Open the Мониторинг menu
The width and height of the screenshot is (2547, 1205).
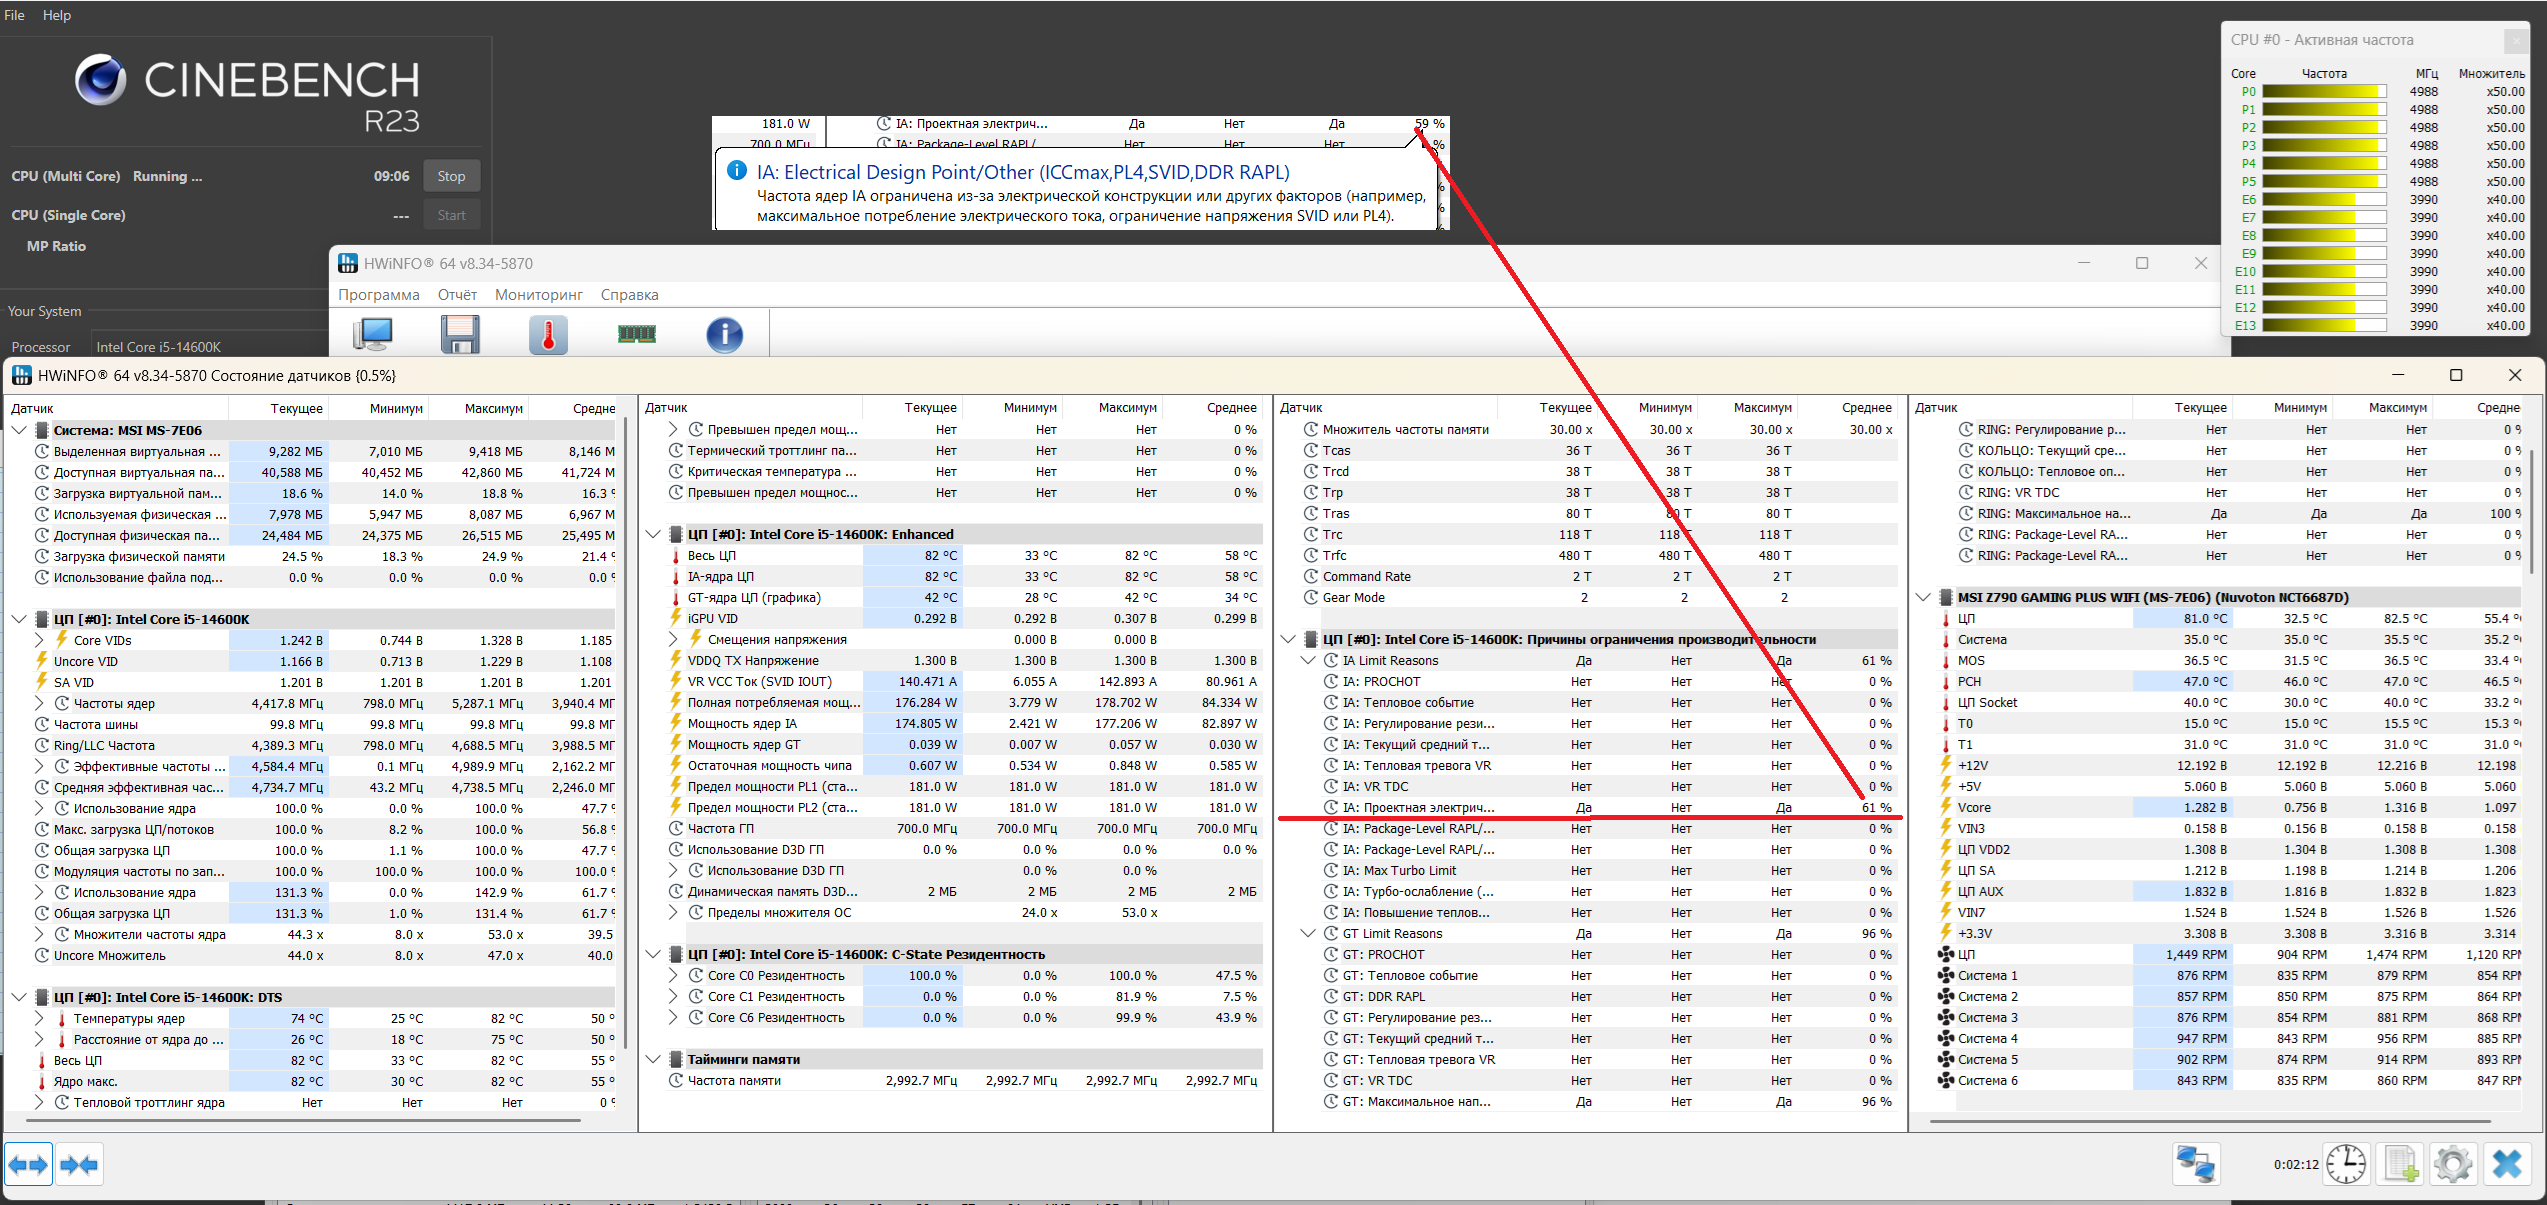coord(538,295)
